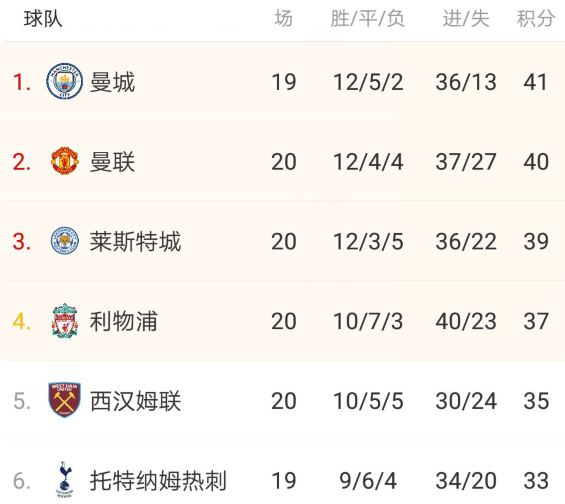Click 利物浦's 40/23 goals value
The image size is (565, 504).
[466, 321]
